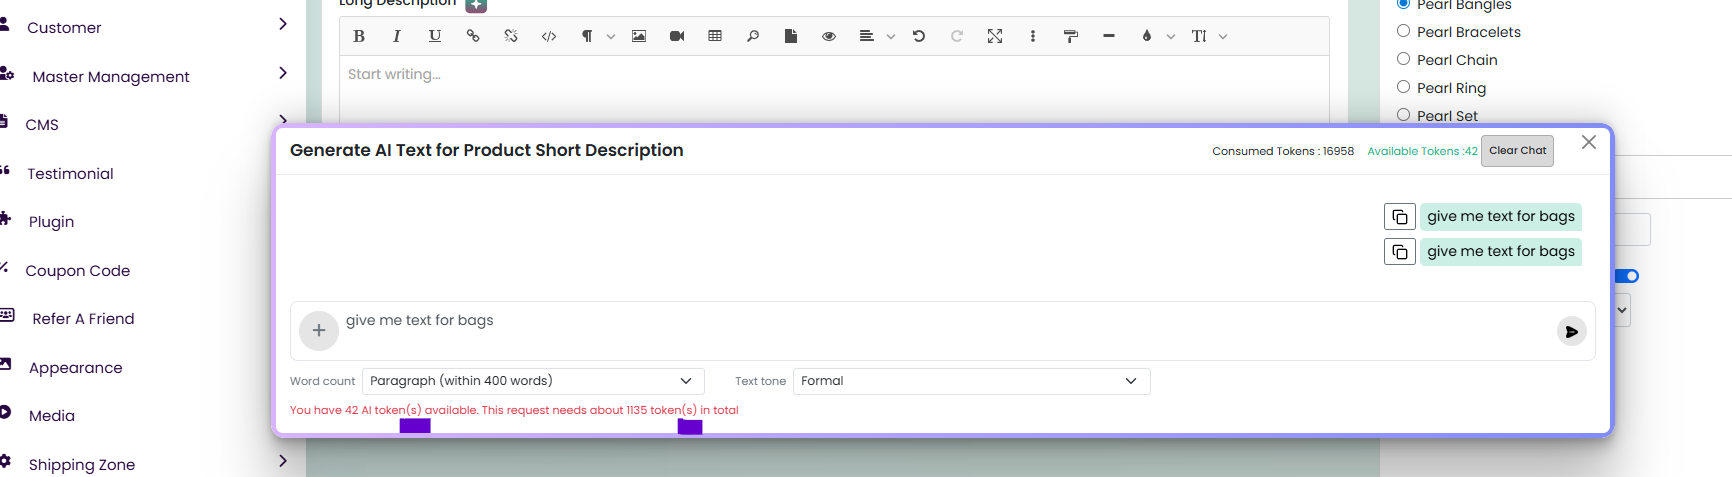Image resolution: width=1732 pixels, height=477 pixels.
Task: Go to Testimonial in sidebar
Action: click(70, 174)
